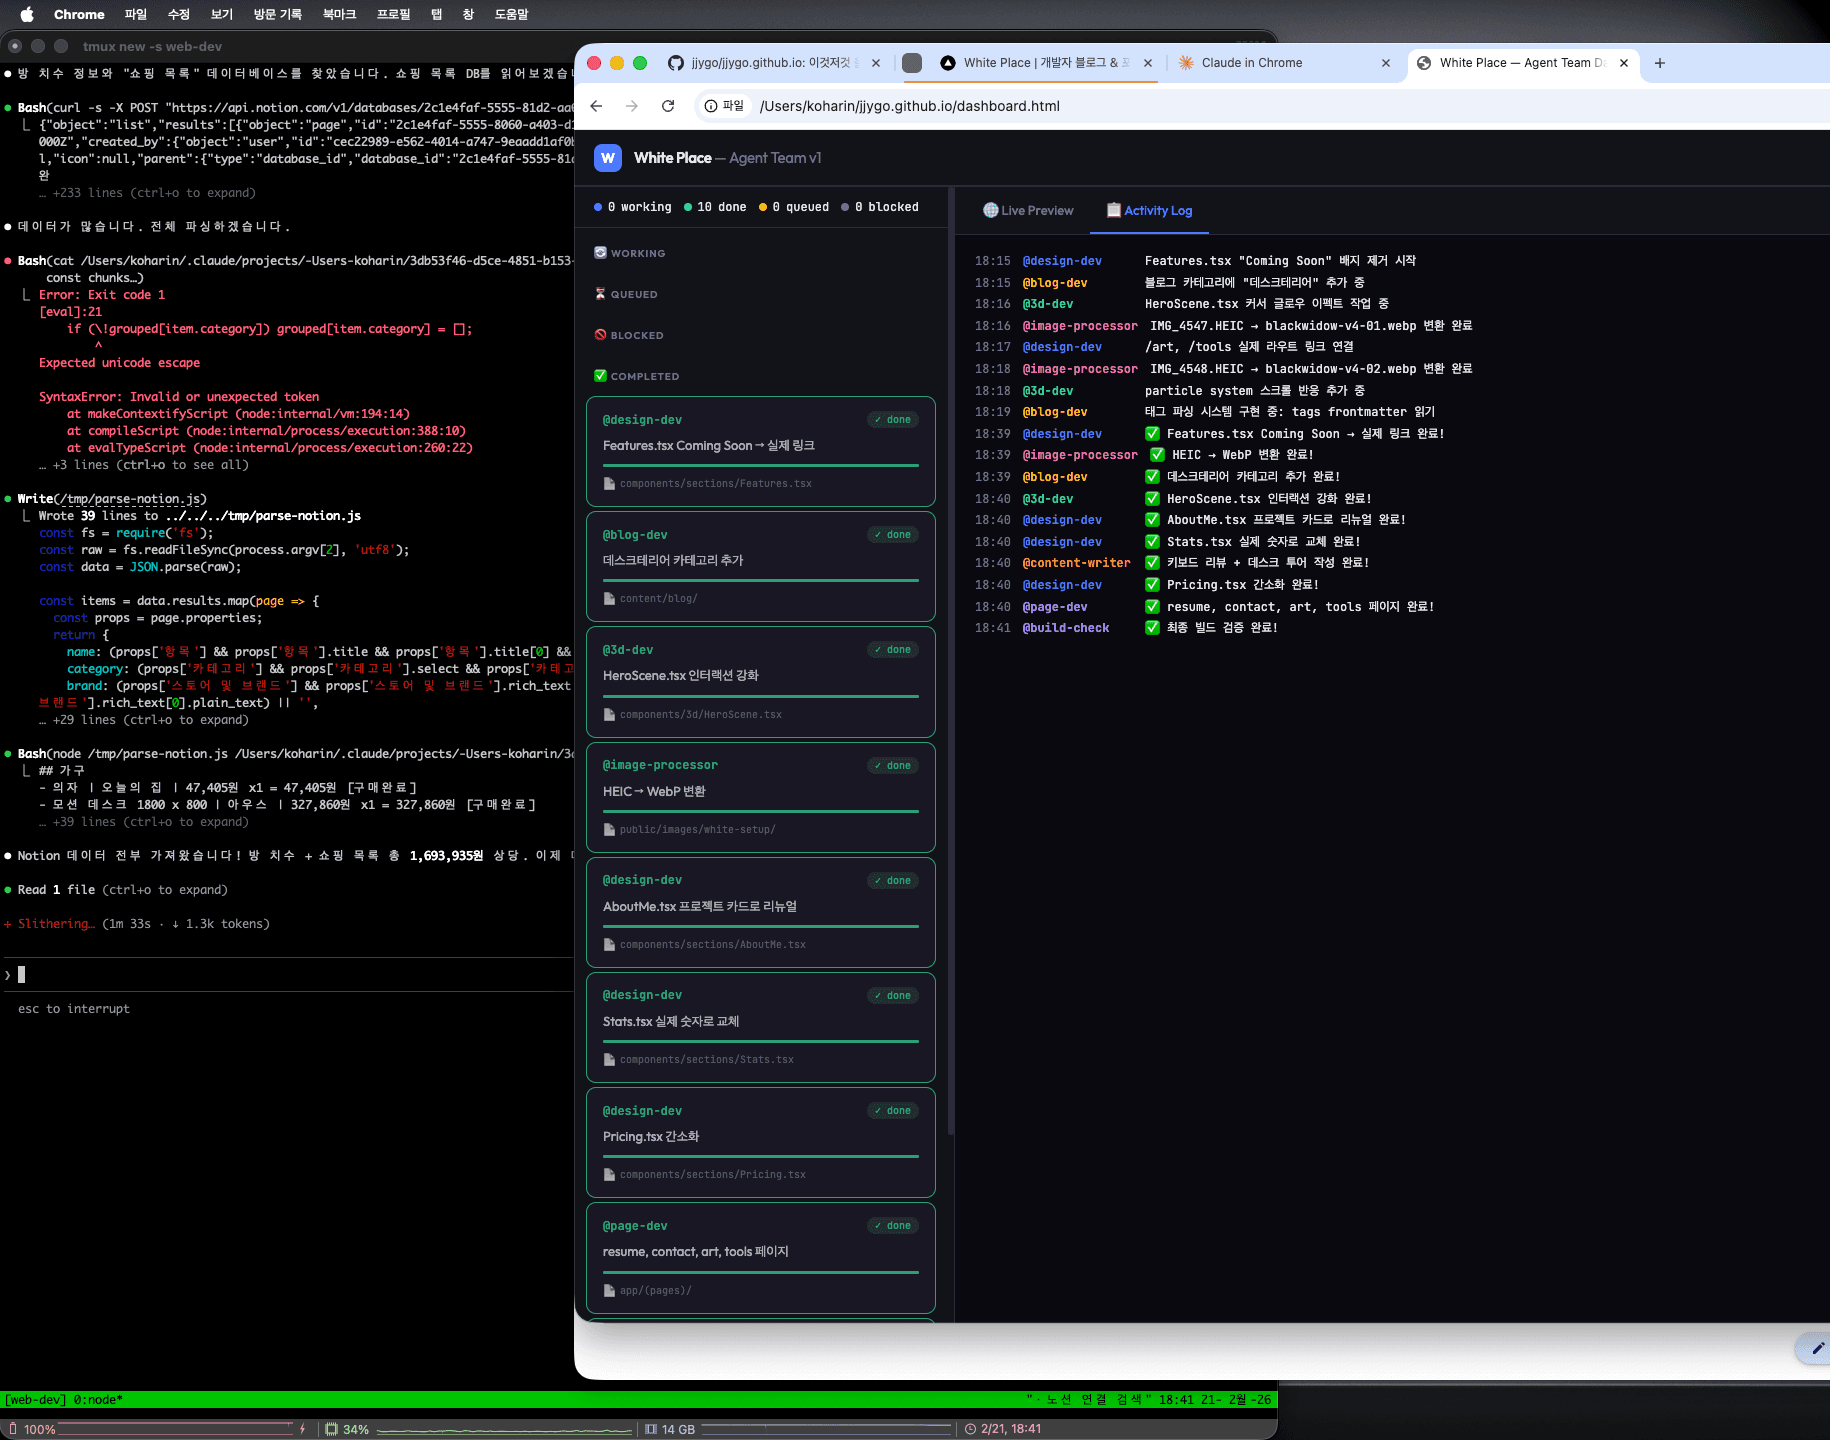Toggle the done badge on HEIC WebP card
The width and height of the screenshot is (1830, 1440).
892,766
